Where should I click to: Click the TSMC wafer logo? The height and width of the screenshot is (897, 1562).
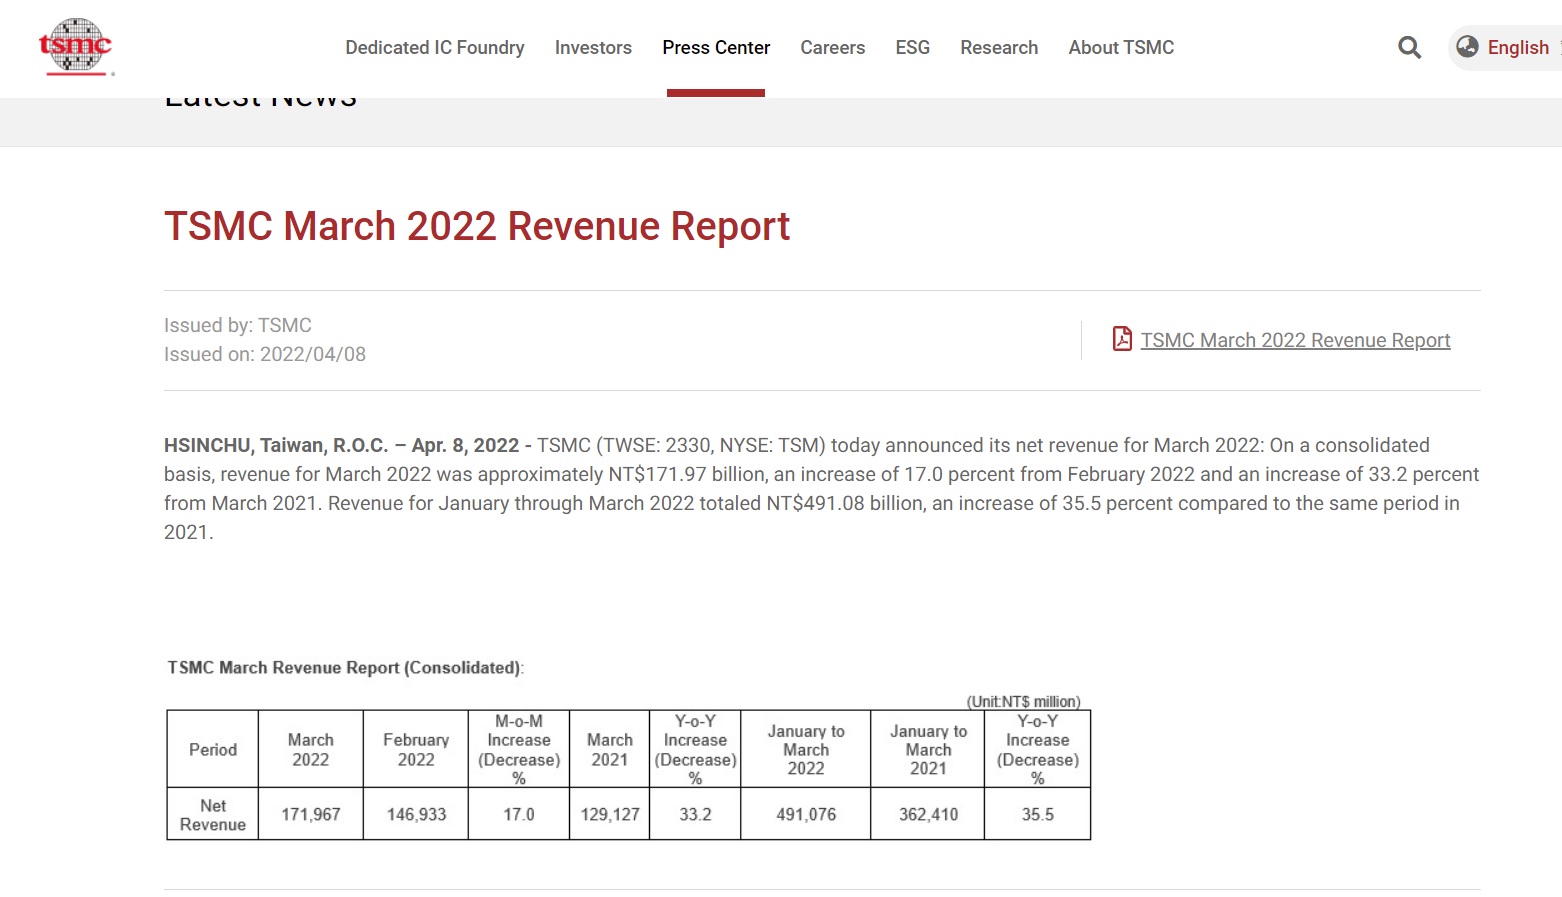click(75, 45)
